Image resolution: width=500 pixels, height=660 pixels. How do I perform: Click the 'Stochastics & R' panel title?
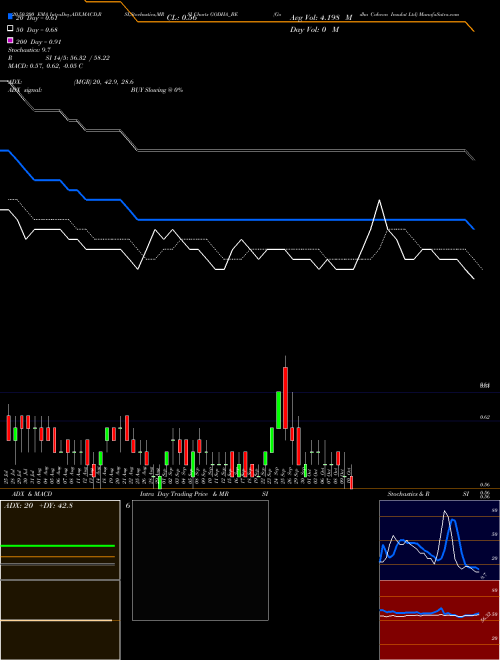(408, 494)
